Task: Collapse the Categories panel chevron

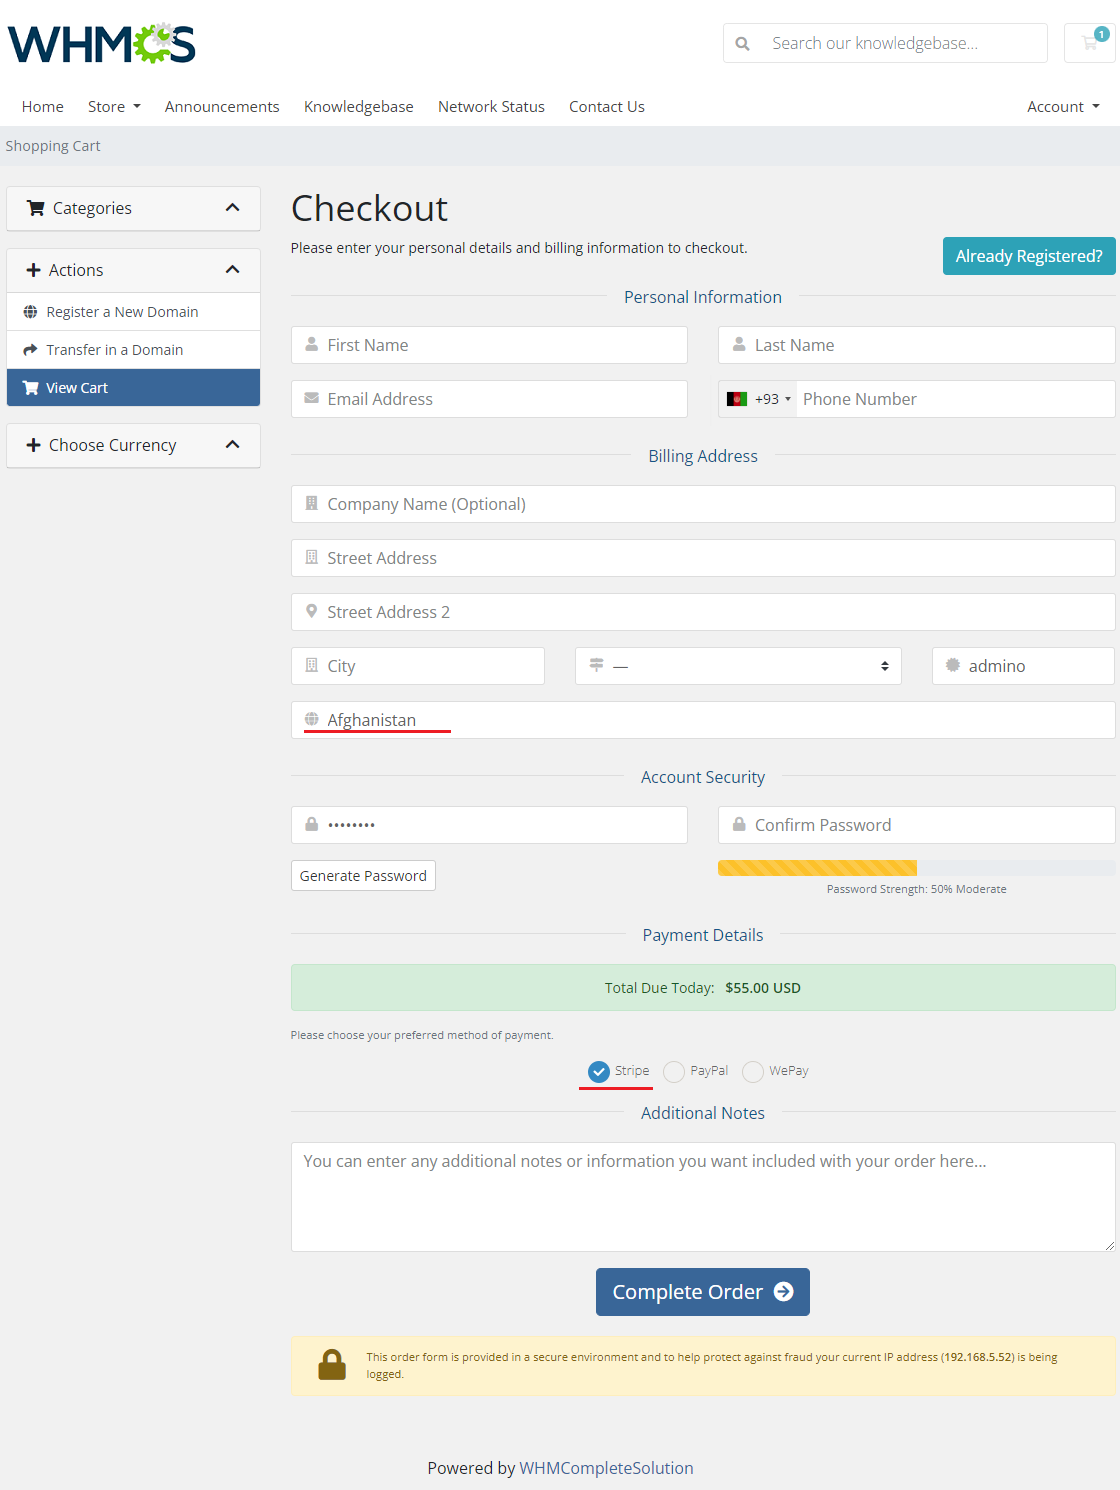Action: click(x=233, y=208)
